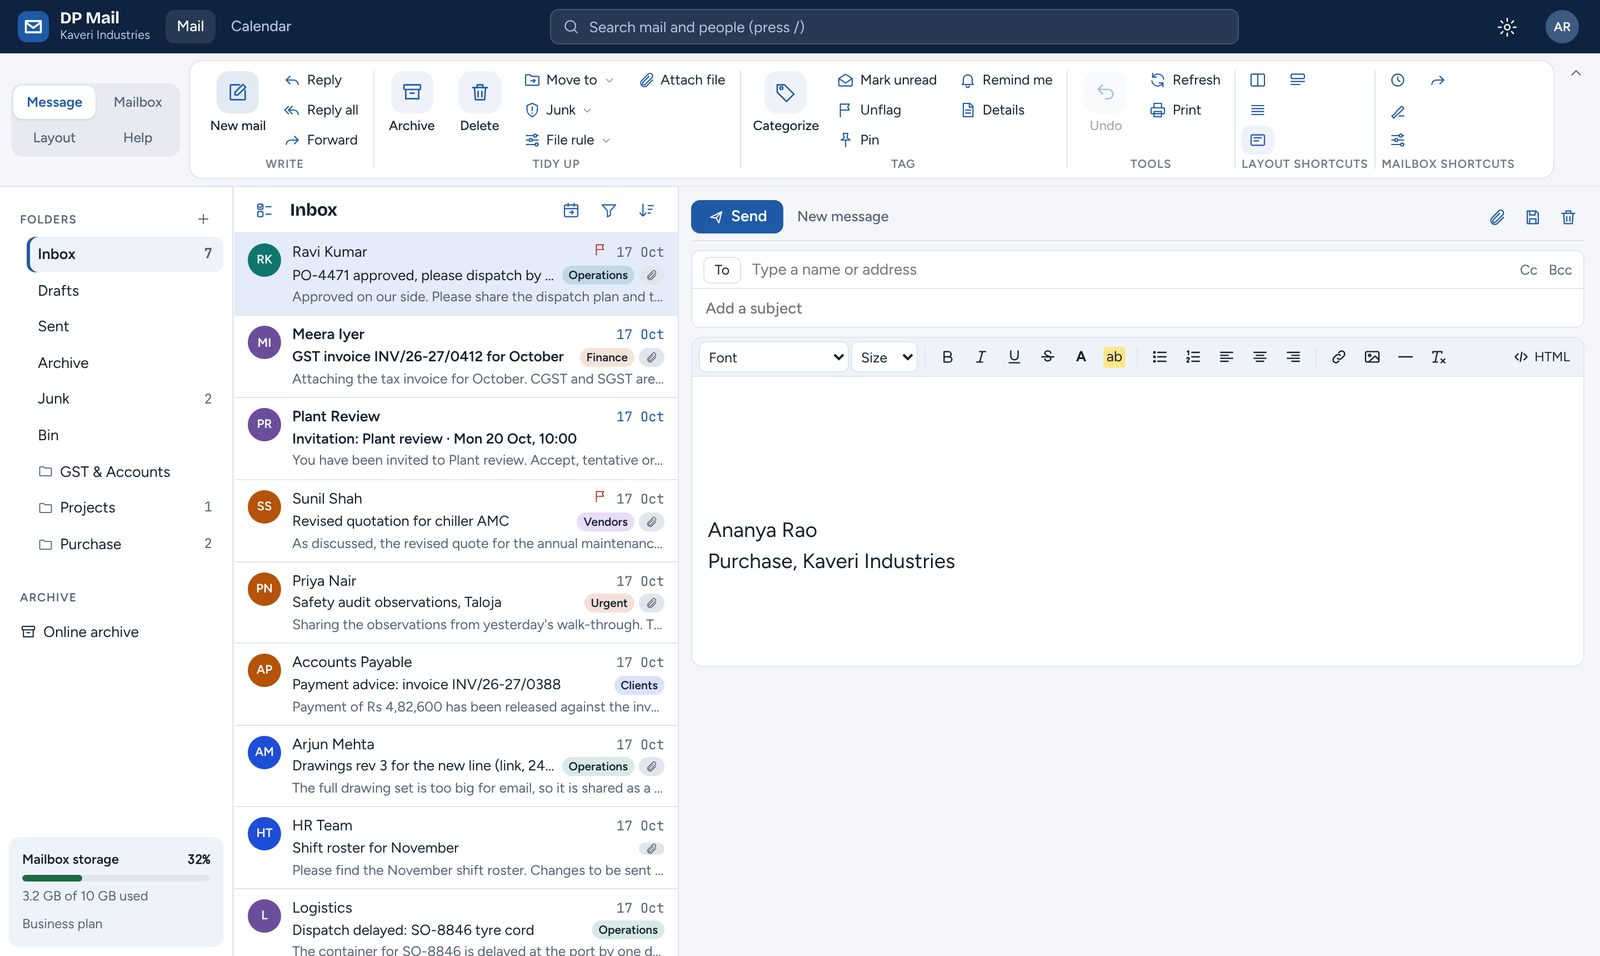The height and width of the screenshot is (956, 1600).
Task: Open the Categorize tag icon
Action: (x=786, y=92)
